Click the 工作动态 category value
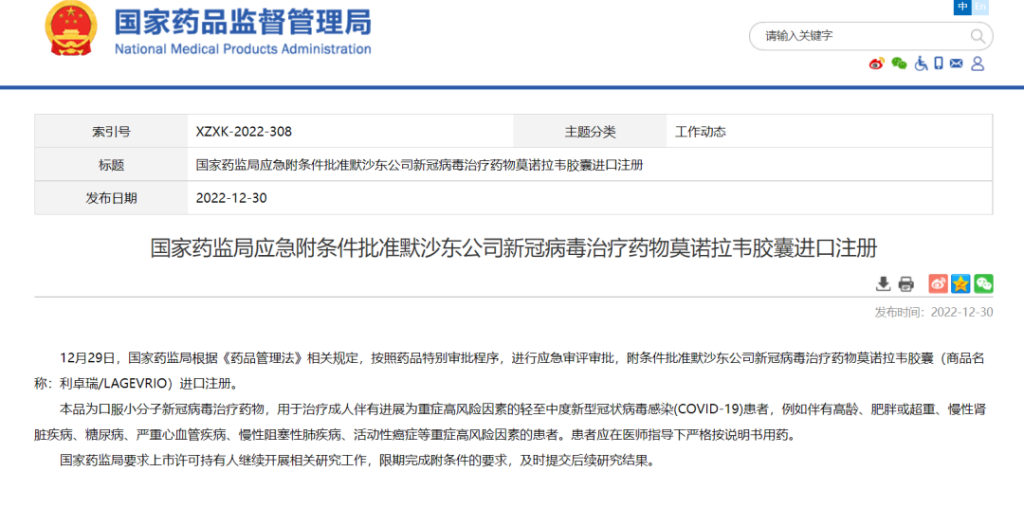 pyautogui.click(x=700, y=131)
